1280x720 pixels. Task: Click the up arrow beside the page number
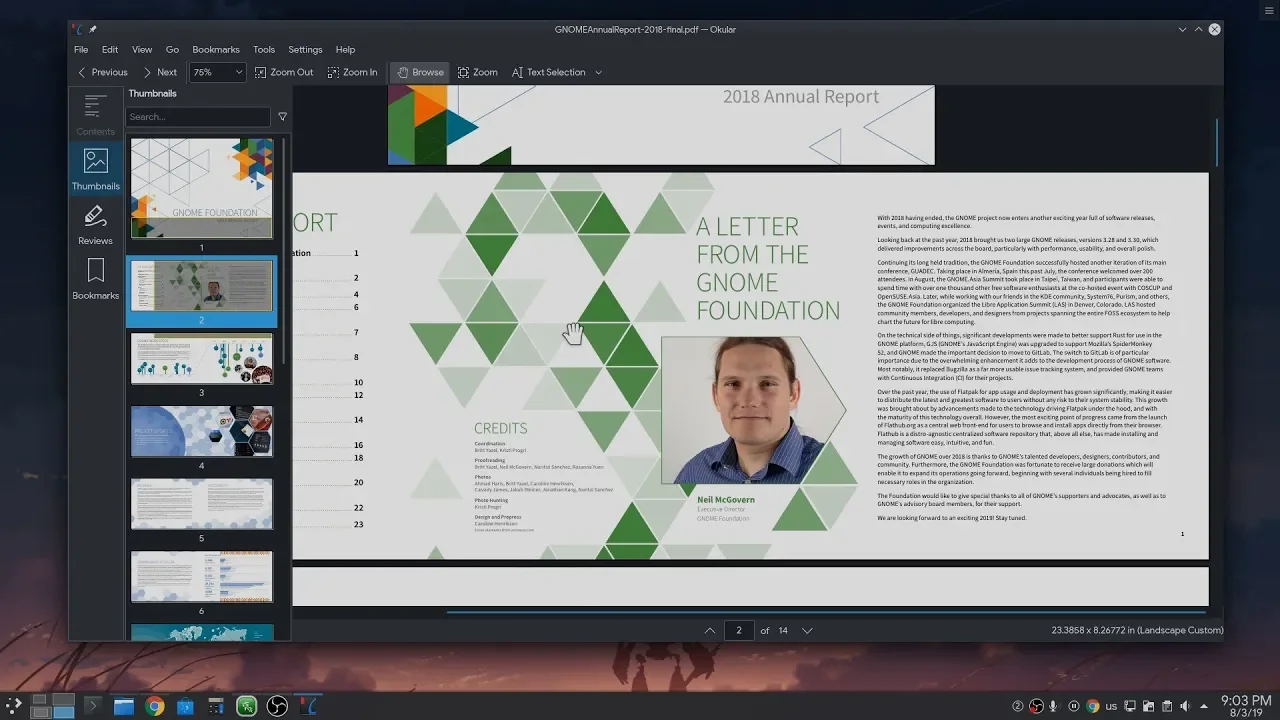(710, 631)
